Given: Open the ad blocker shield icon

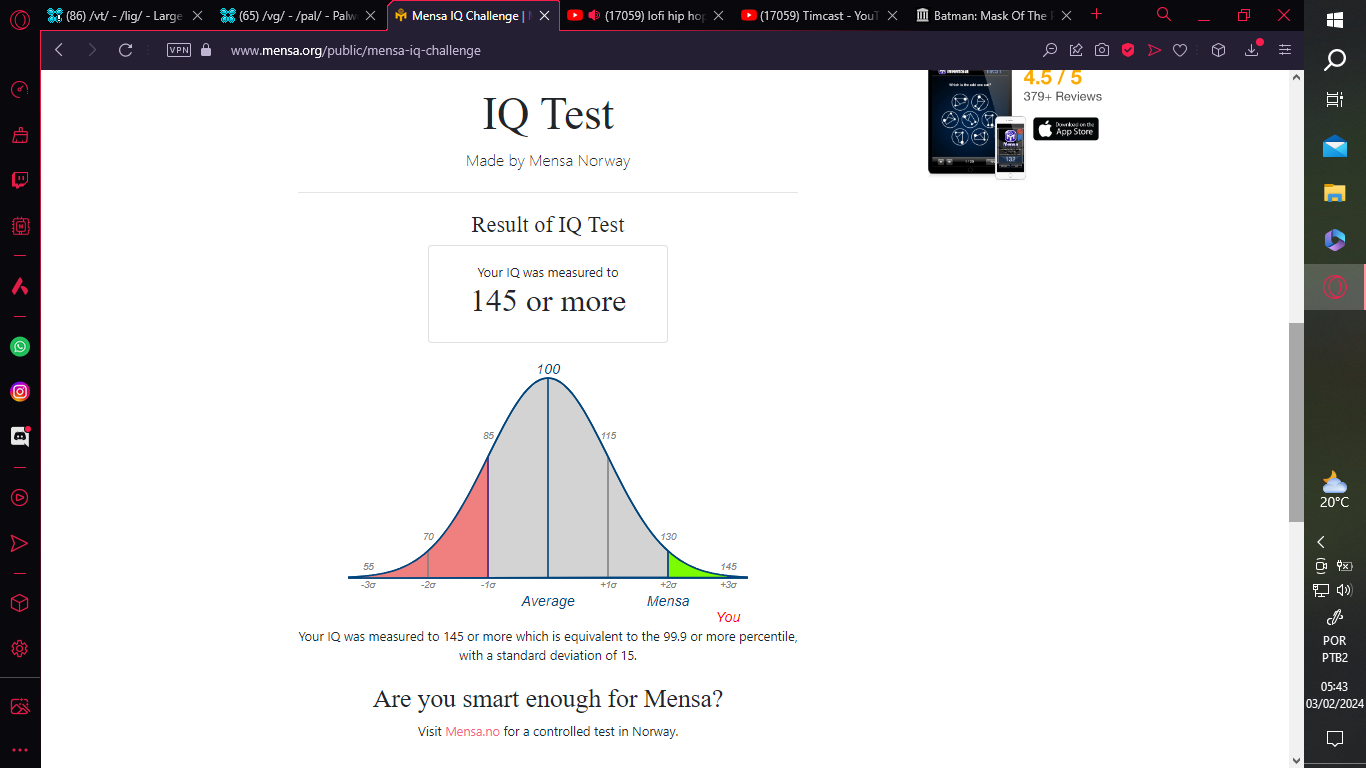Looking at the screenshot, I should click(x=1128, y=50).
